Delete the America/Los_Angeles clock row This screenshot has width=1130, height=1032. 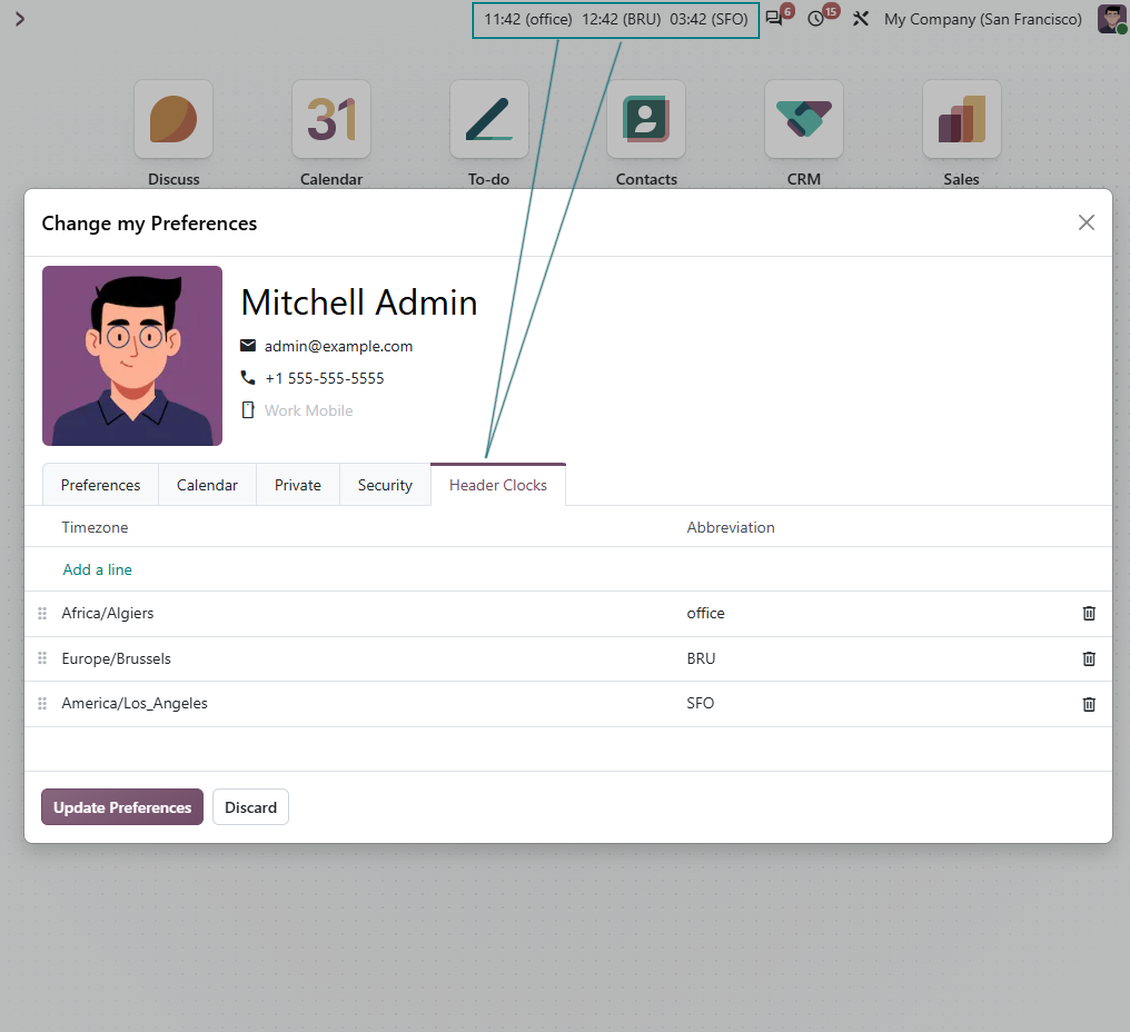1089,704
